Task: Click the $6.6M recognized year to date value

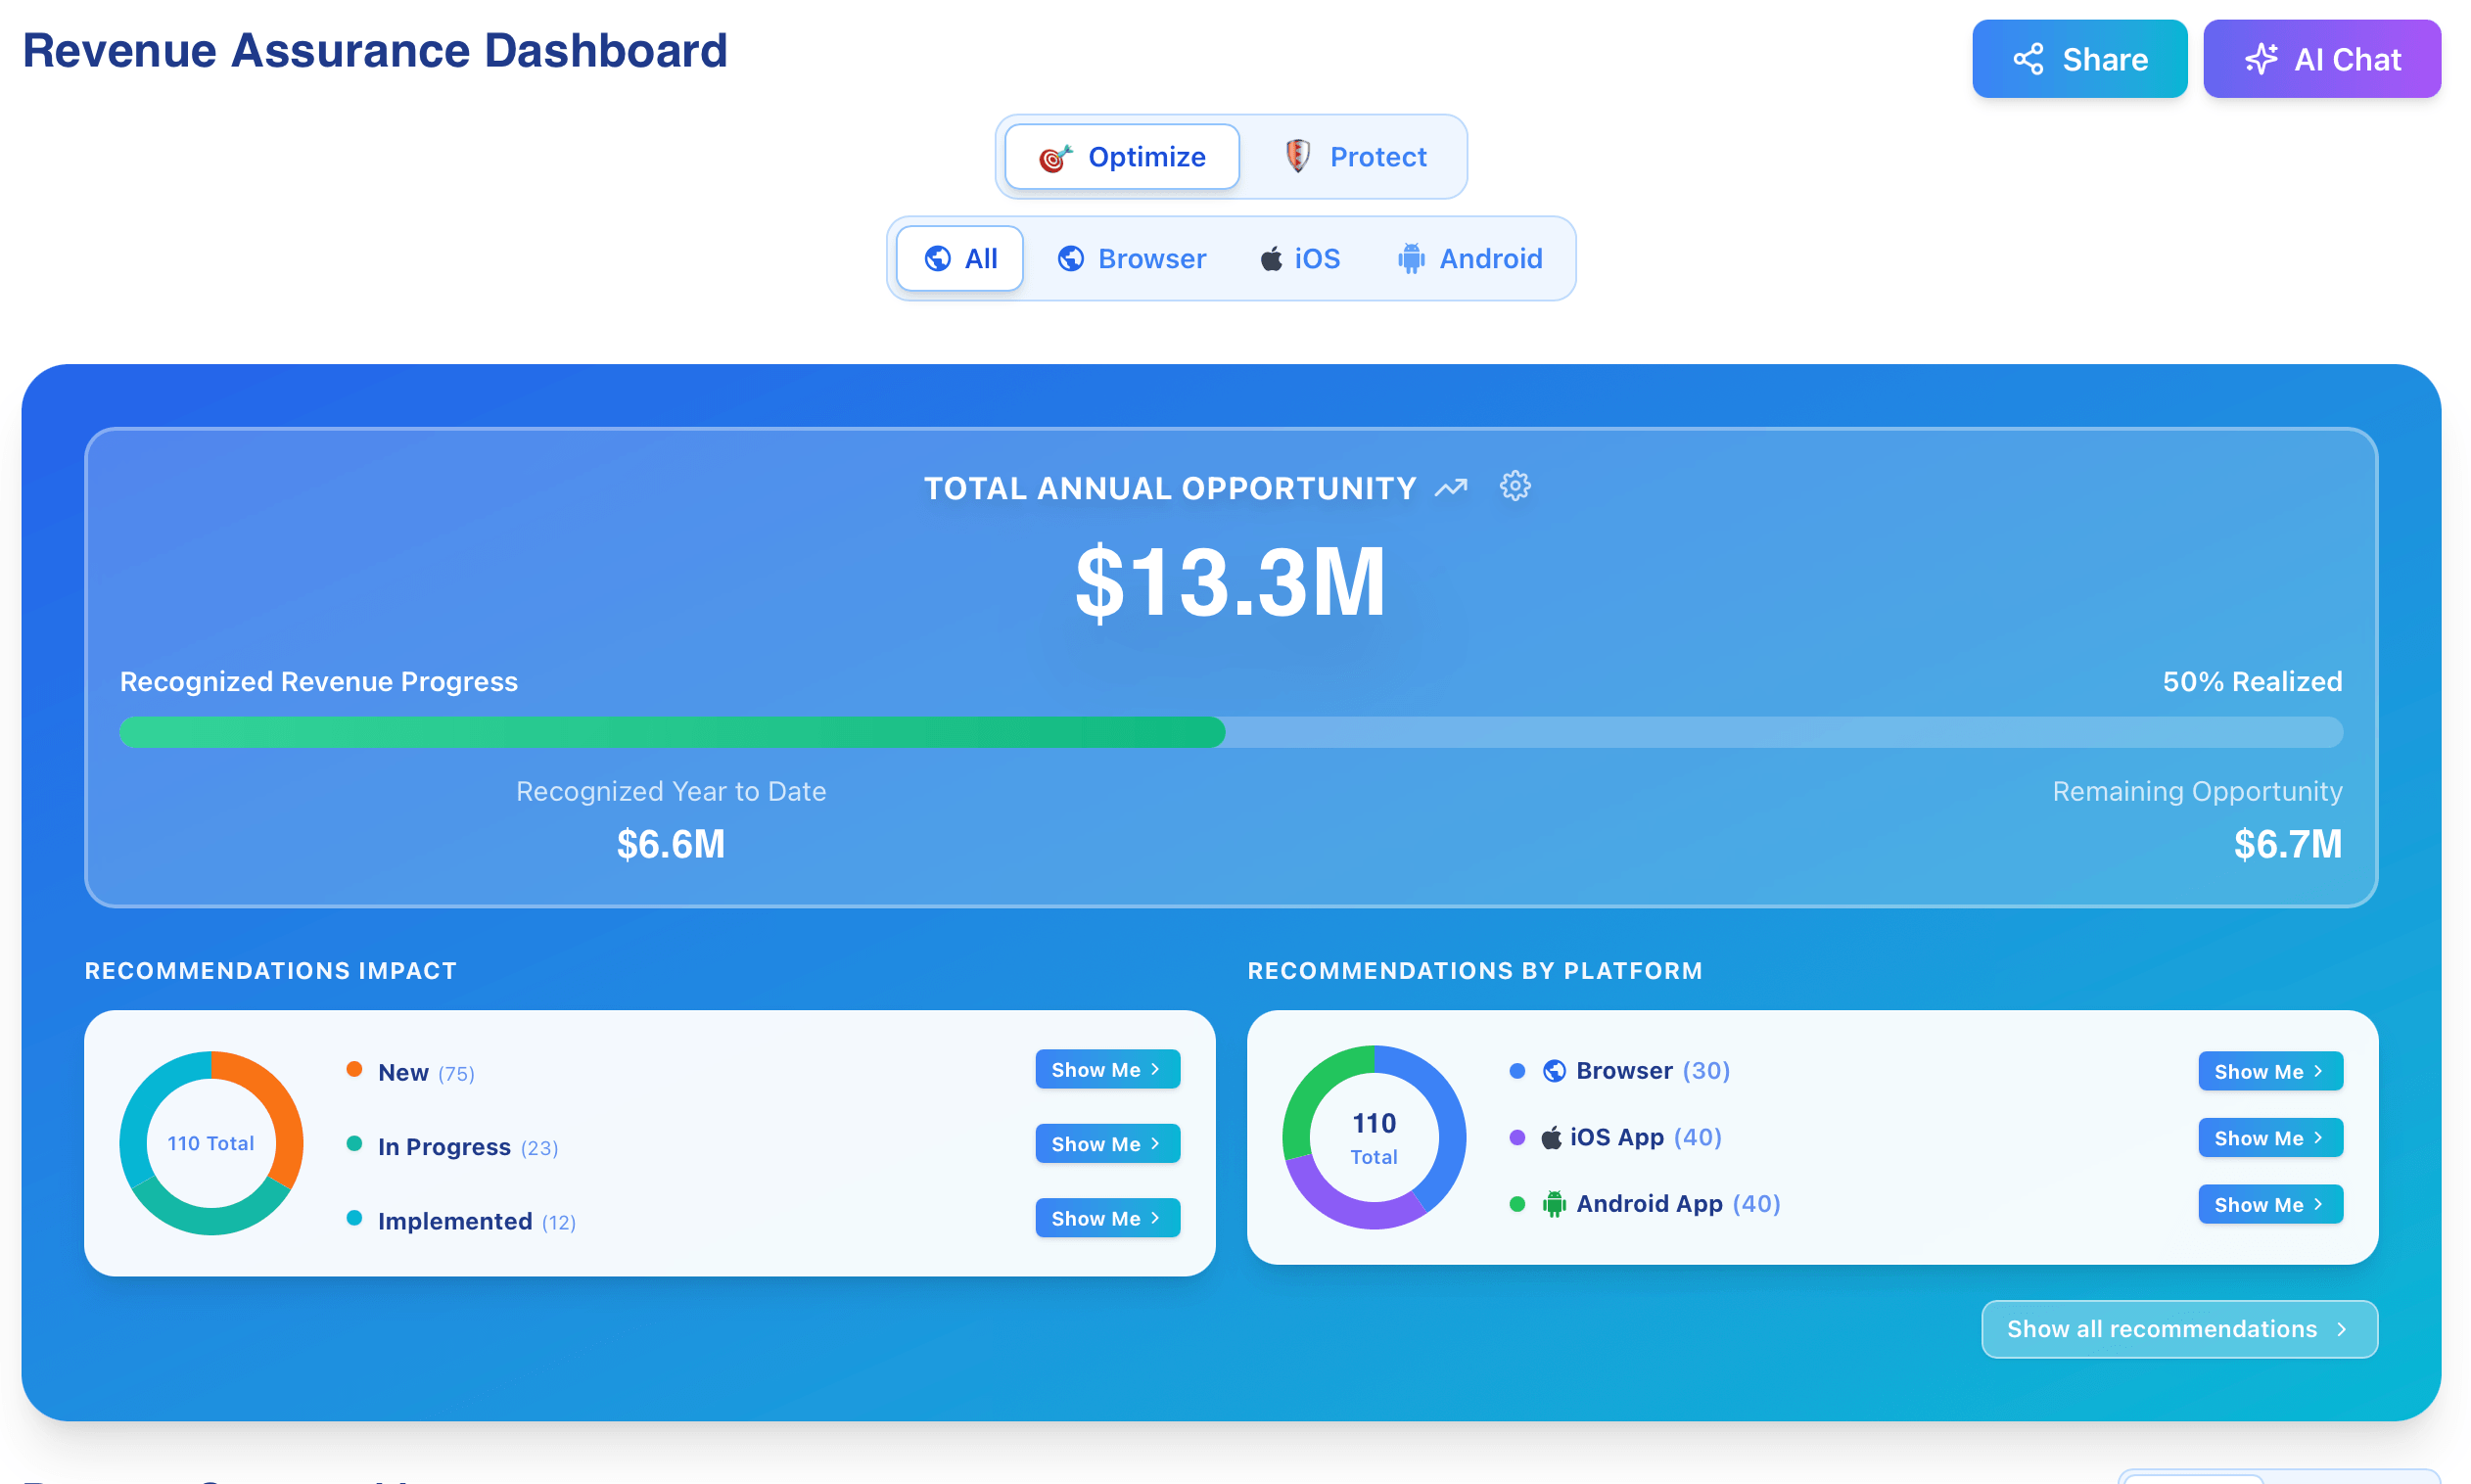Action: [x=671, y=844]
